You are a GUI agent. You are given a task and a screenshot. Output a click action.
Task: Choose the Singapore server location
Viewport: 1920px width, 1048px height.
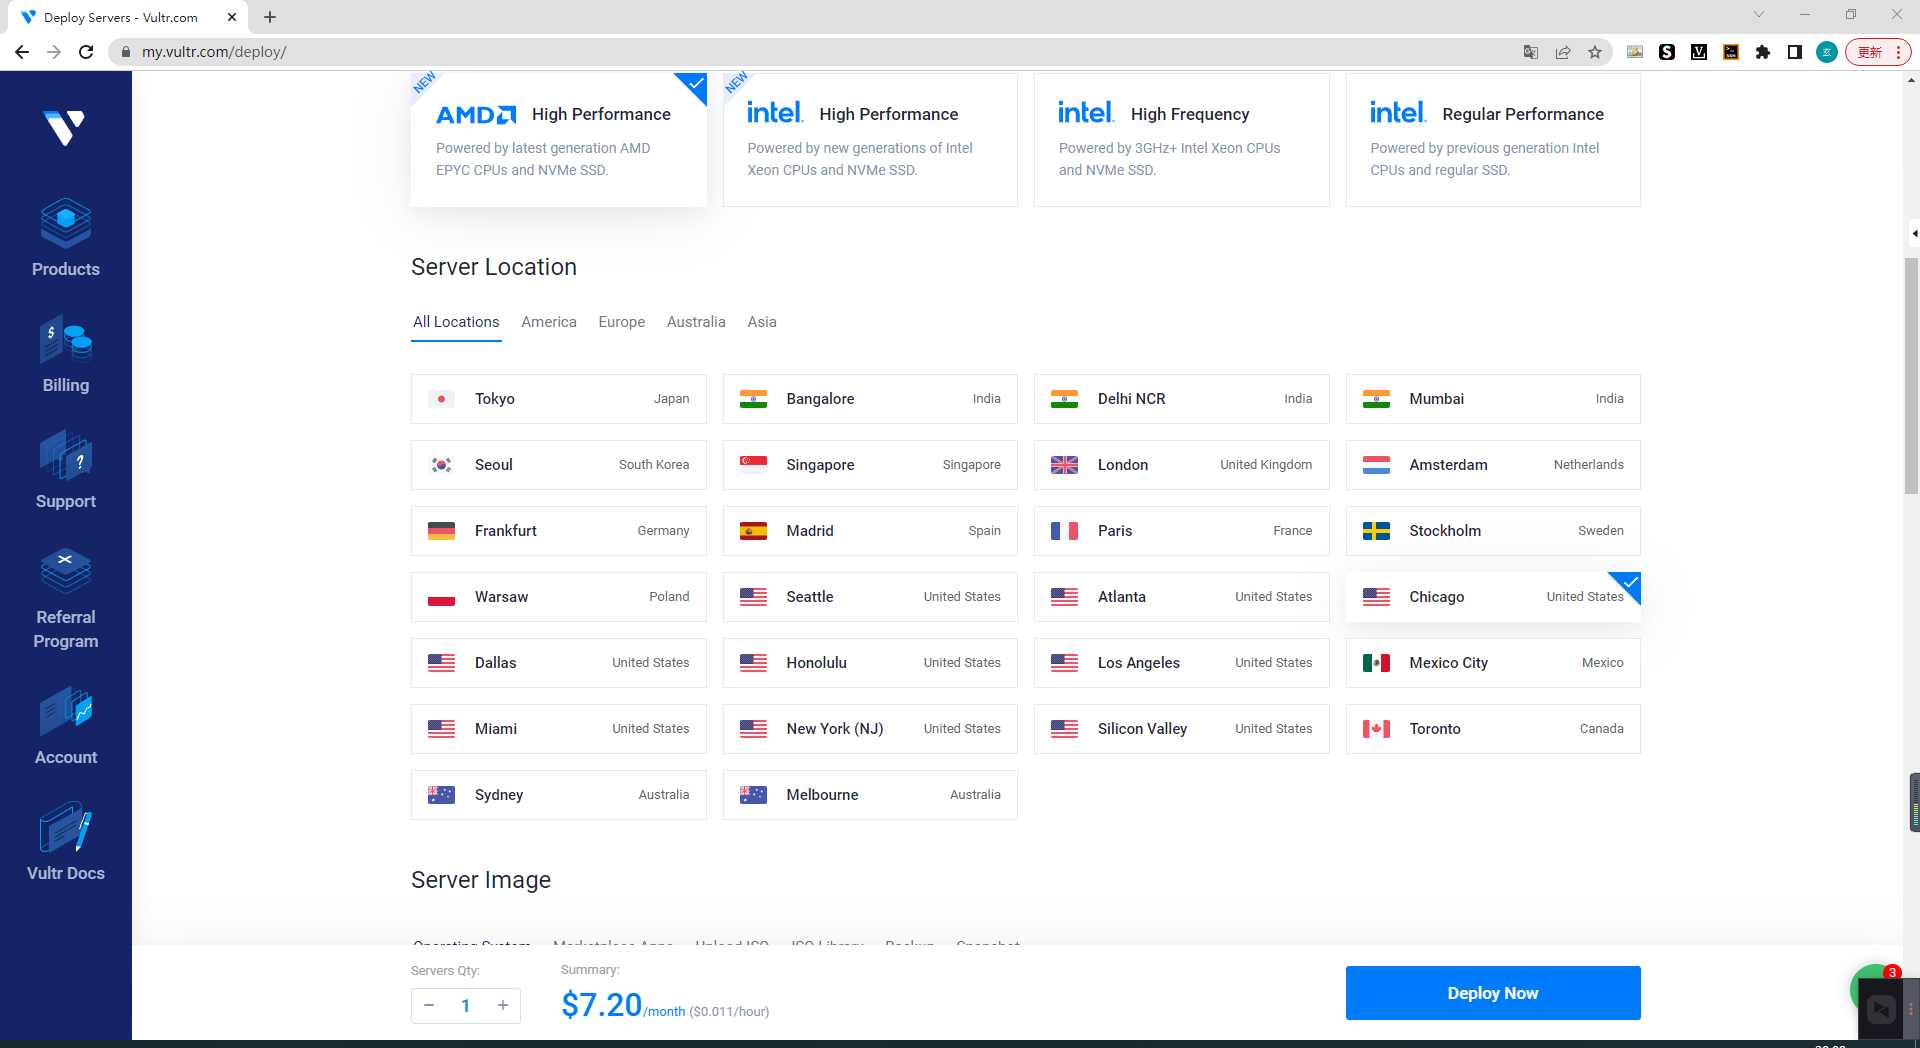tap(869, 465)
